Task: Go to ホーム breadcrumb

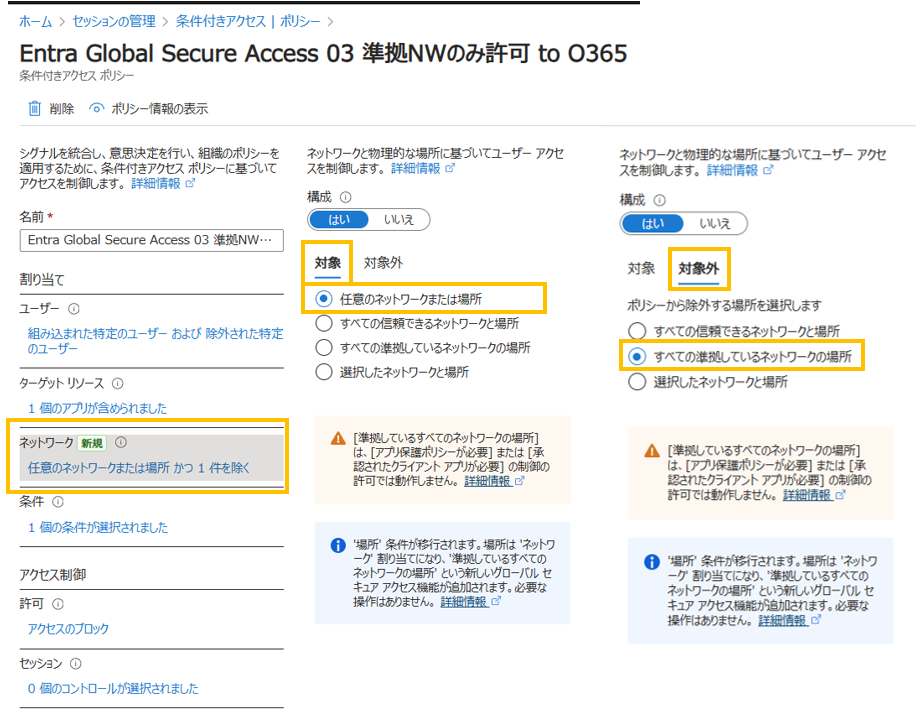Action: [36, 22]
